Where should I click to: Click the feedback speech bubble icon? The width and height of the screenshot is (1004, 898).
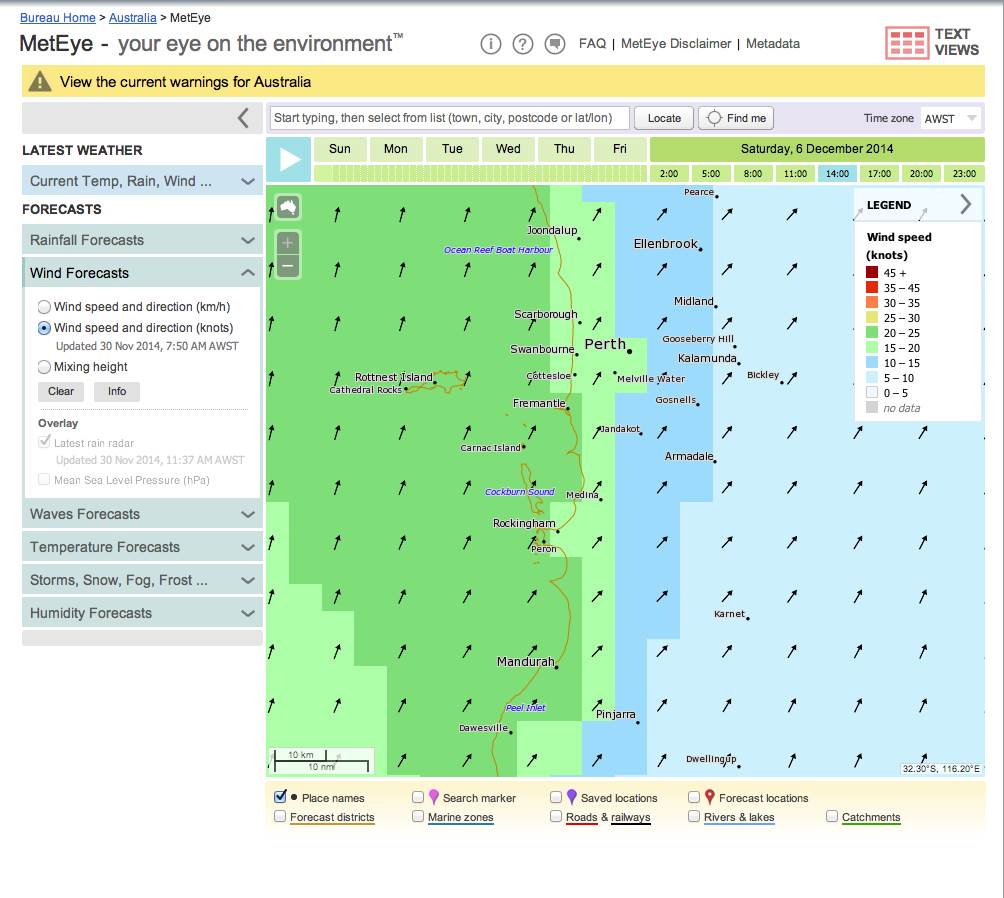click(x=556, y=44)
